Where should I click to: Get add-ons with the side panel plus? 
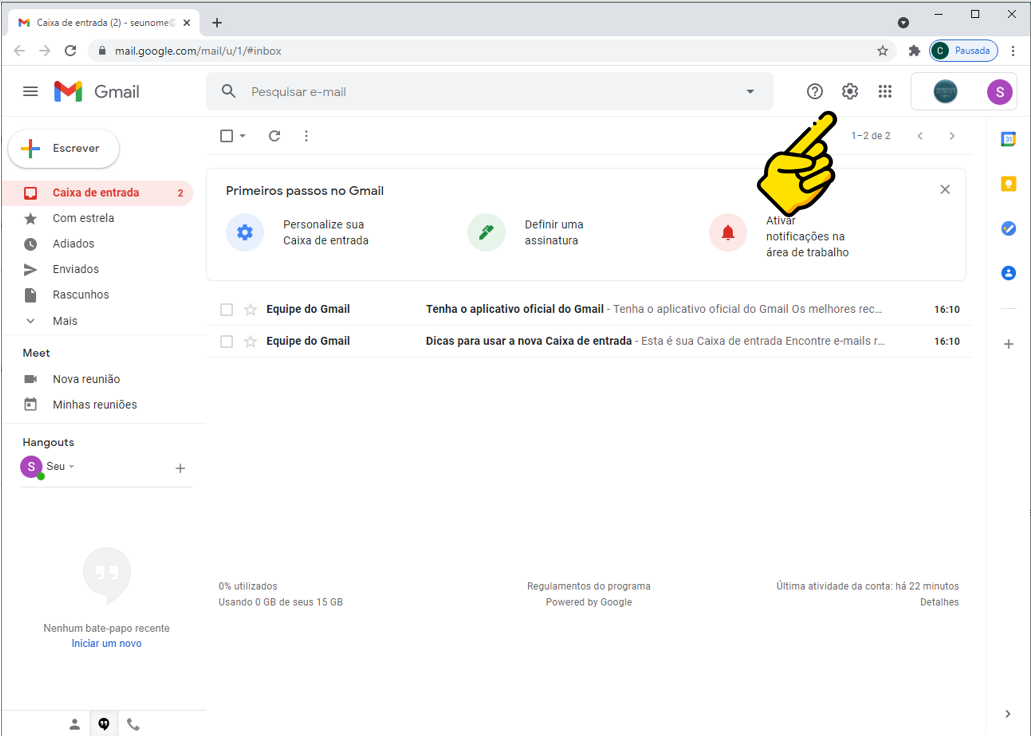click(x=1008, y=343)
